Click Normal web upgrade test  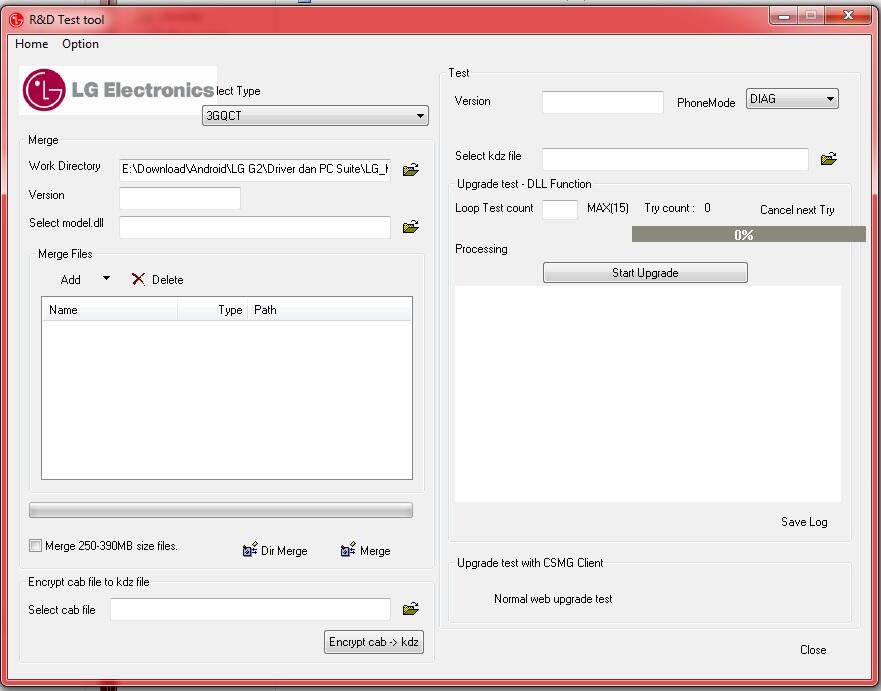pos(553,599)
